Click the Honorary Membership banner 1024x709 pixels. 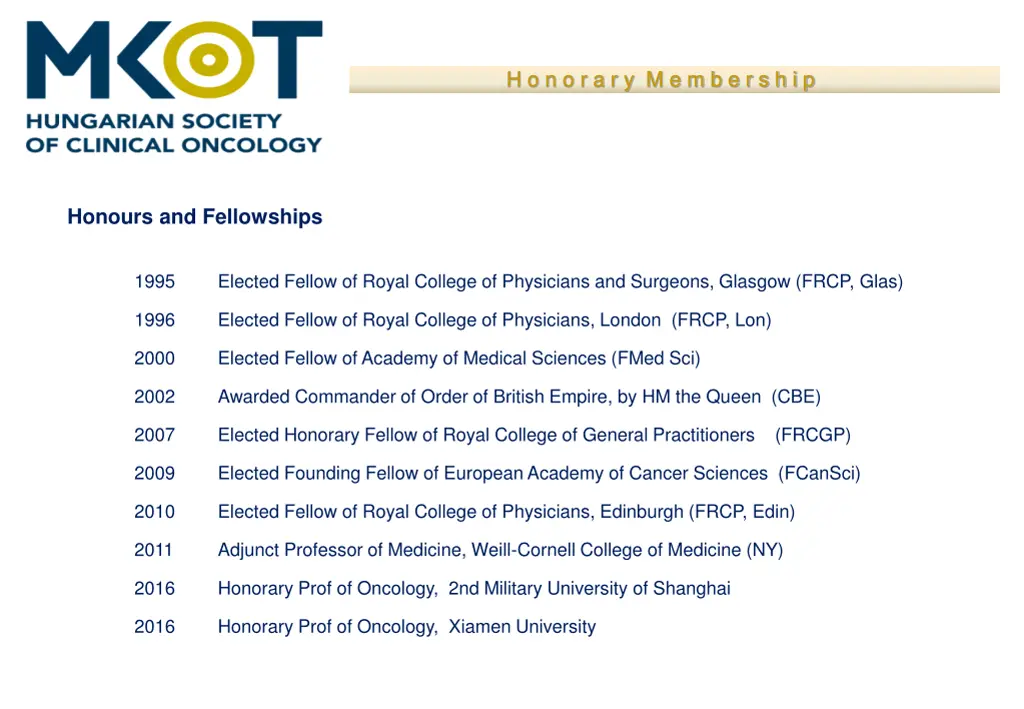coord(674,80)
